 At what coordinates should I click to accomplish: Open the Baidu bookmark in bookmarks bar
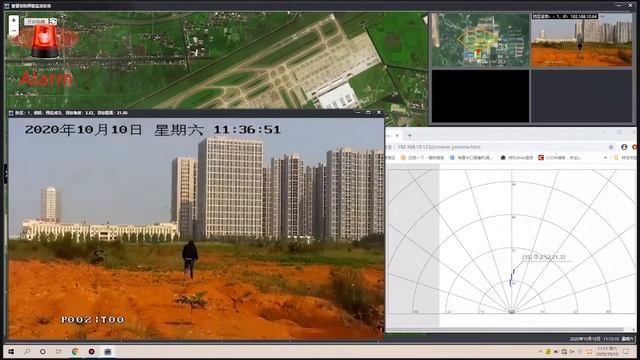click(422, 158)
